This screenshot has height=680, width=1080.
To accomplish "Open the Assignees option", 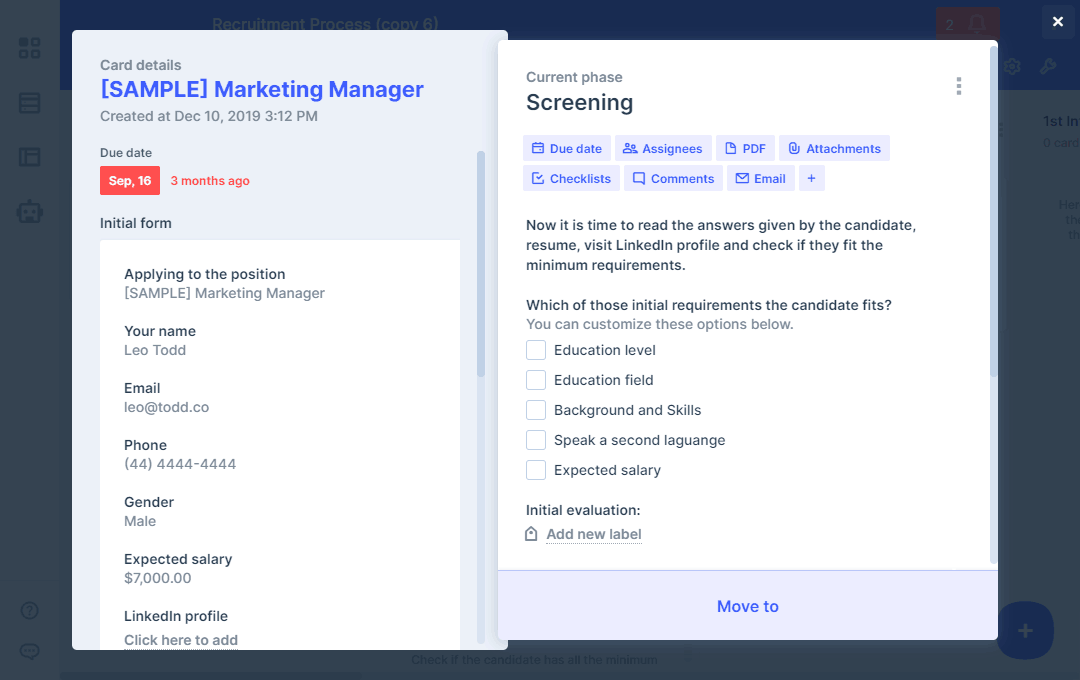I will (x=662, y=148).
